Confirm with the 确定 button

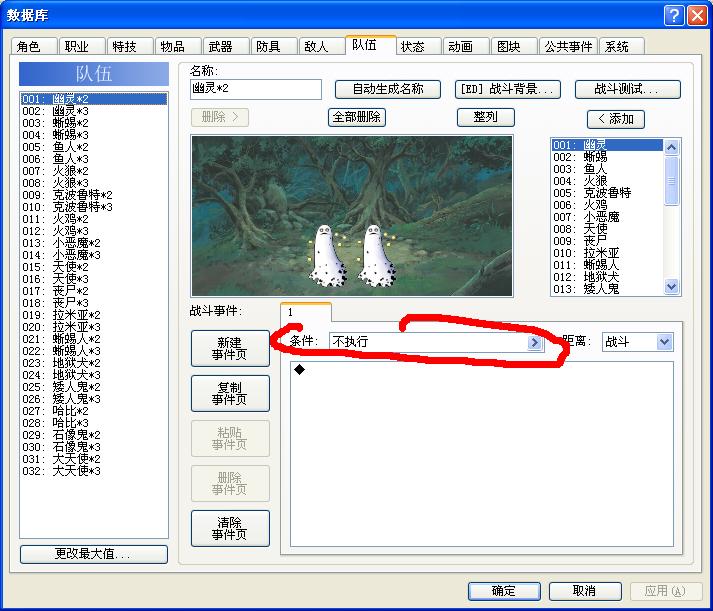(x=504, y=591)
